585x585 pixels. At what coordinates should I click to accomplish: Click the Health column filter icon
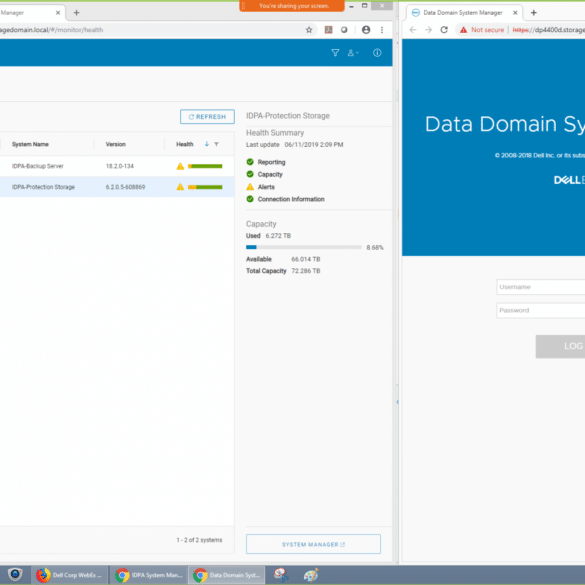tap(216, 144)
